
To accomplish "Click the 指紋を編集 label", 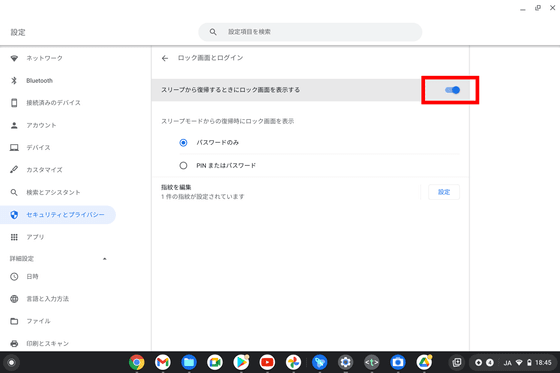I will pos(176,187).
